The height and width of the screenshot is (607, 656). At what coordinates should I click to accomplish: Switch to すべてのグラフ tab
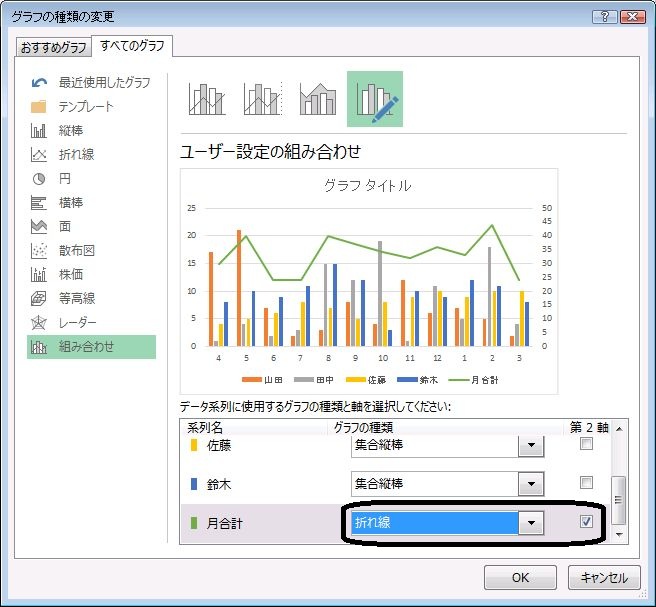[x=133, y=46]
